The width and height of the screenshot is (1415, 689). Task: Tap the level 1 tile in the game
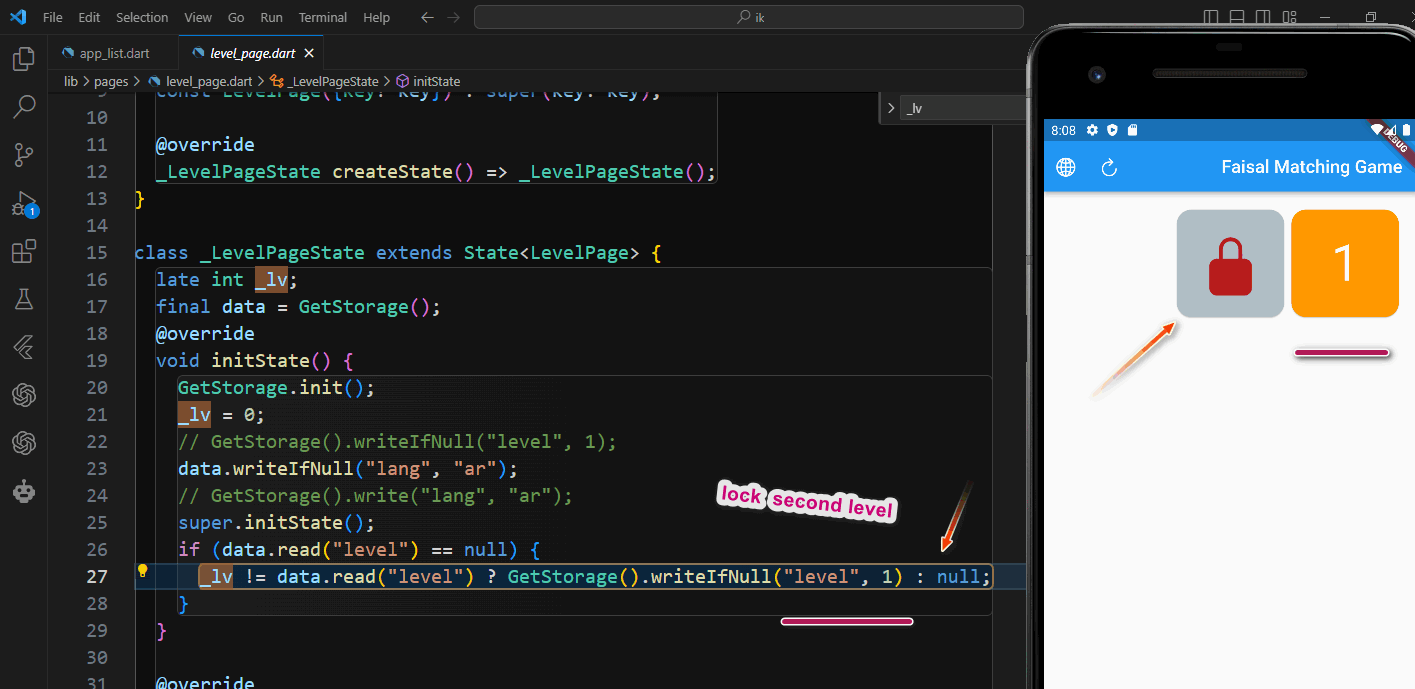click(1344, 263)
